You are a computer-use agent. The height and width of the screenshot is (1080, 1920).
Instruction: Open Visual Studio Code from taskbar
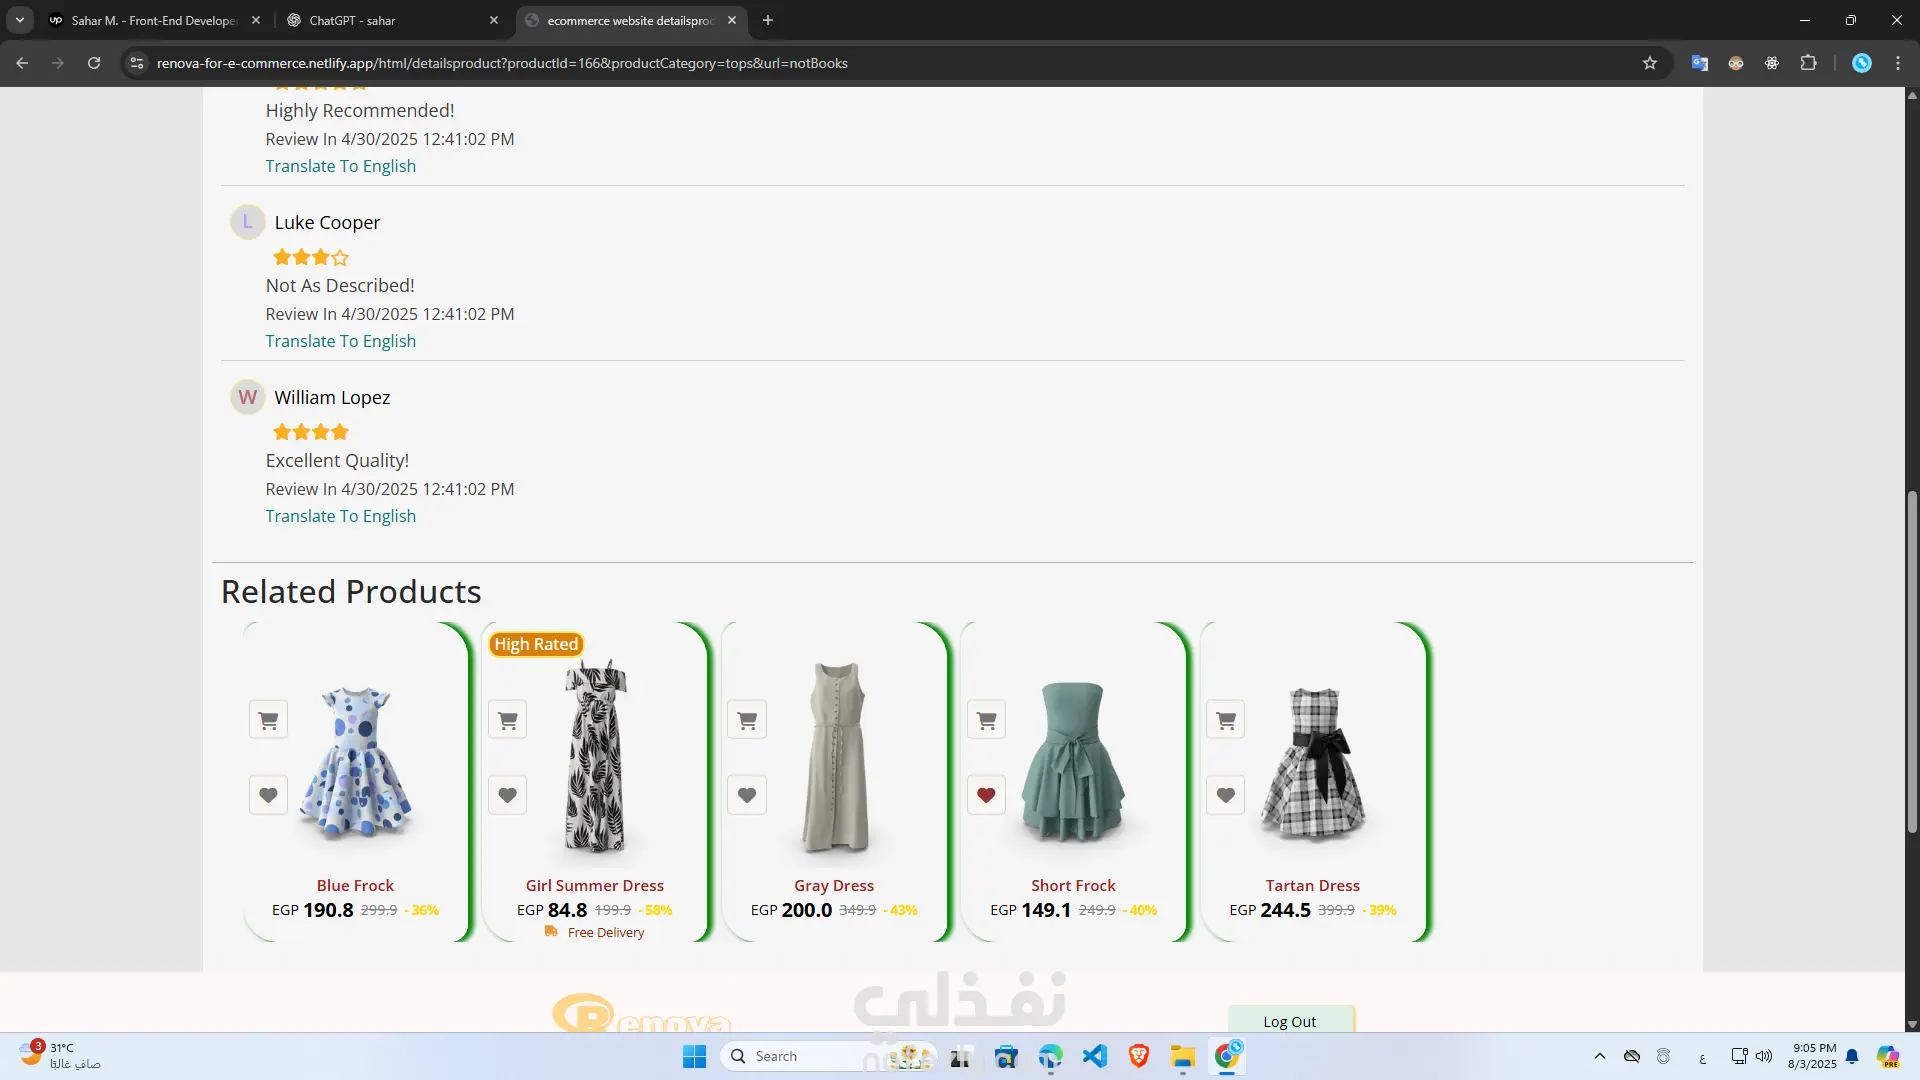pos(1095,1056)
